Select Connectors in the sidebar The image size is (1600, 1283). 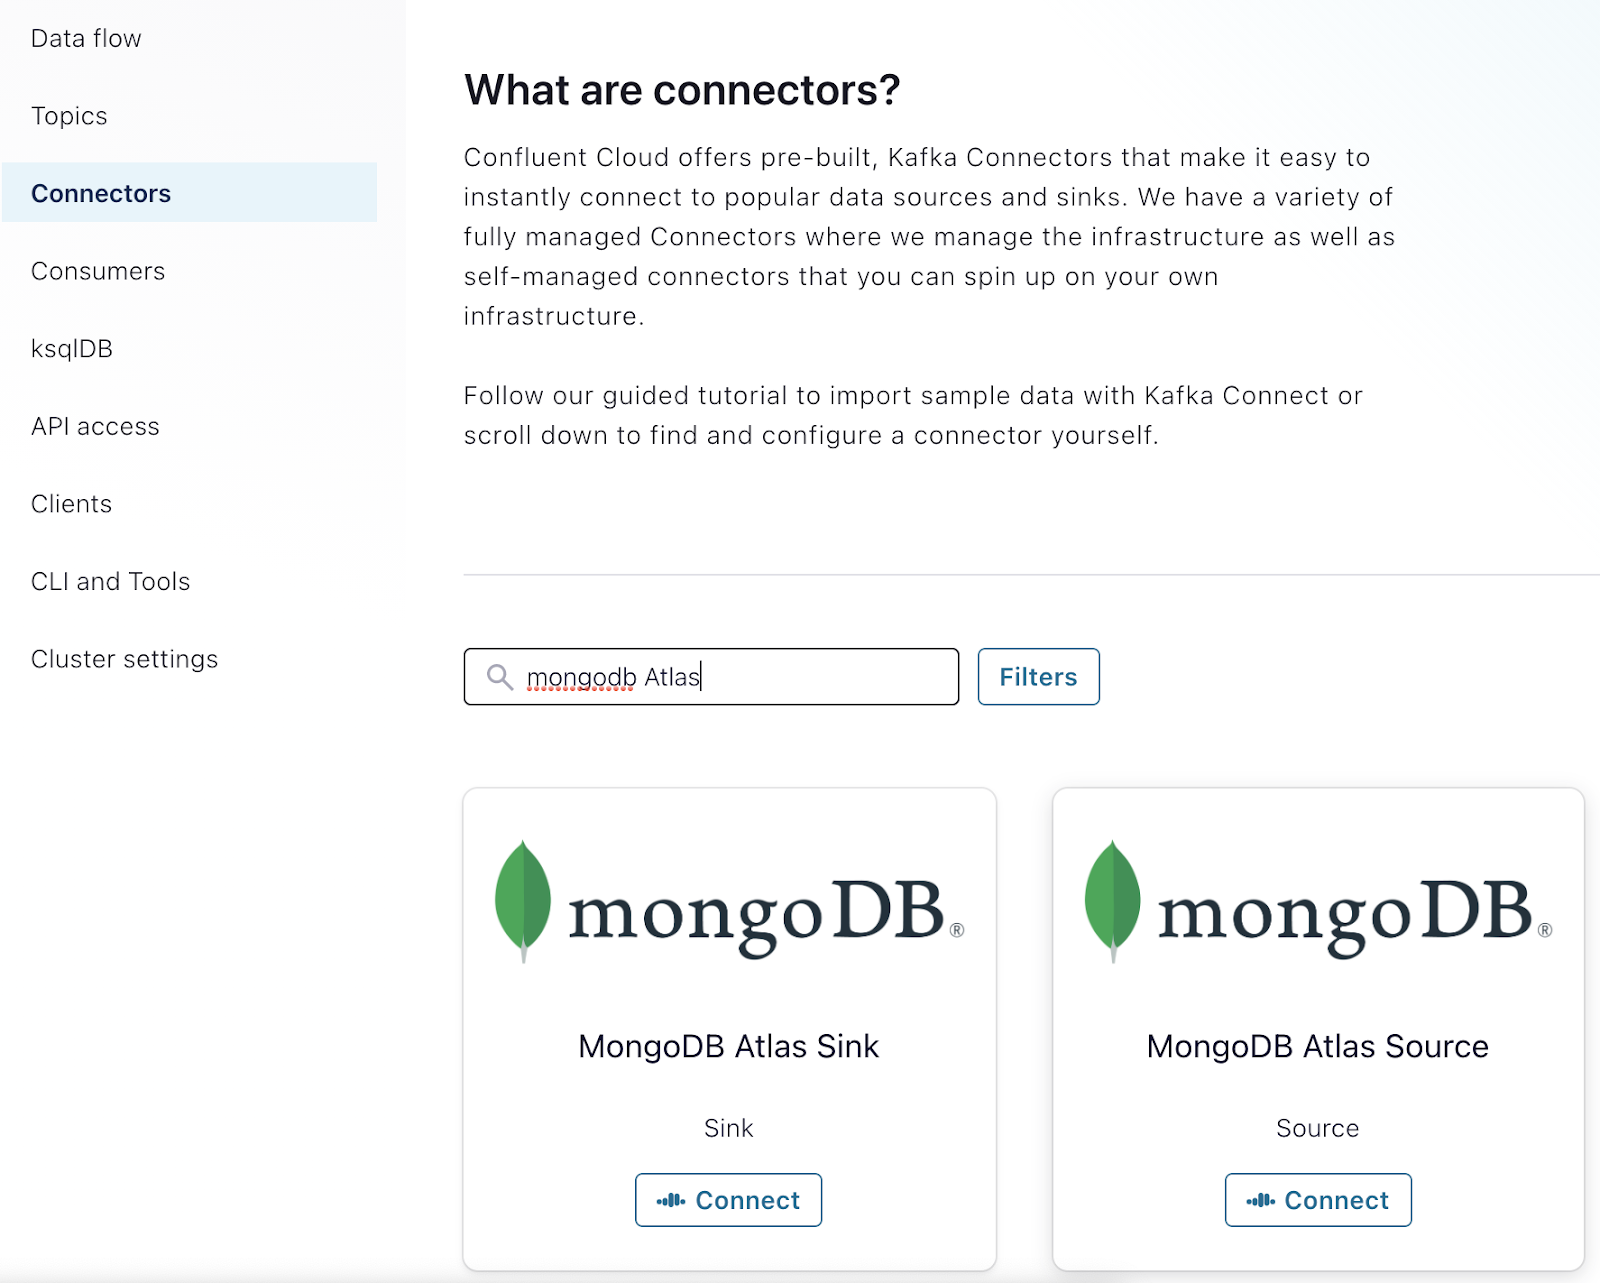pyautogui.click(x=101, y=193)
